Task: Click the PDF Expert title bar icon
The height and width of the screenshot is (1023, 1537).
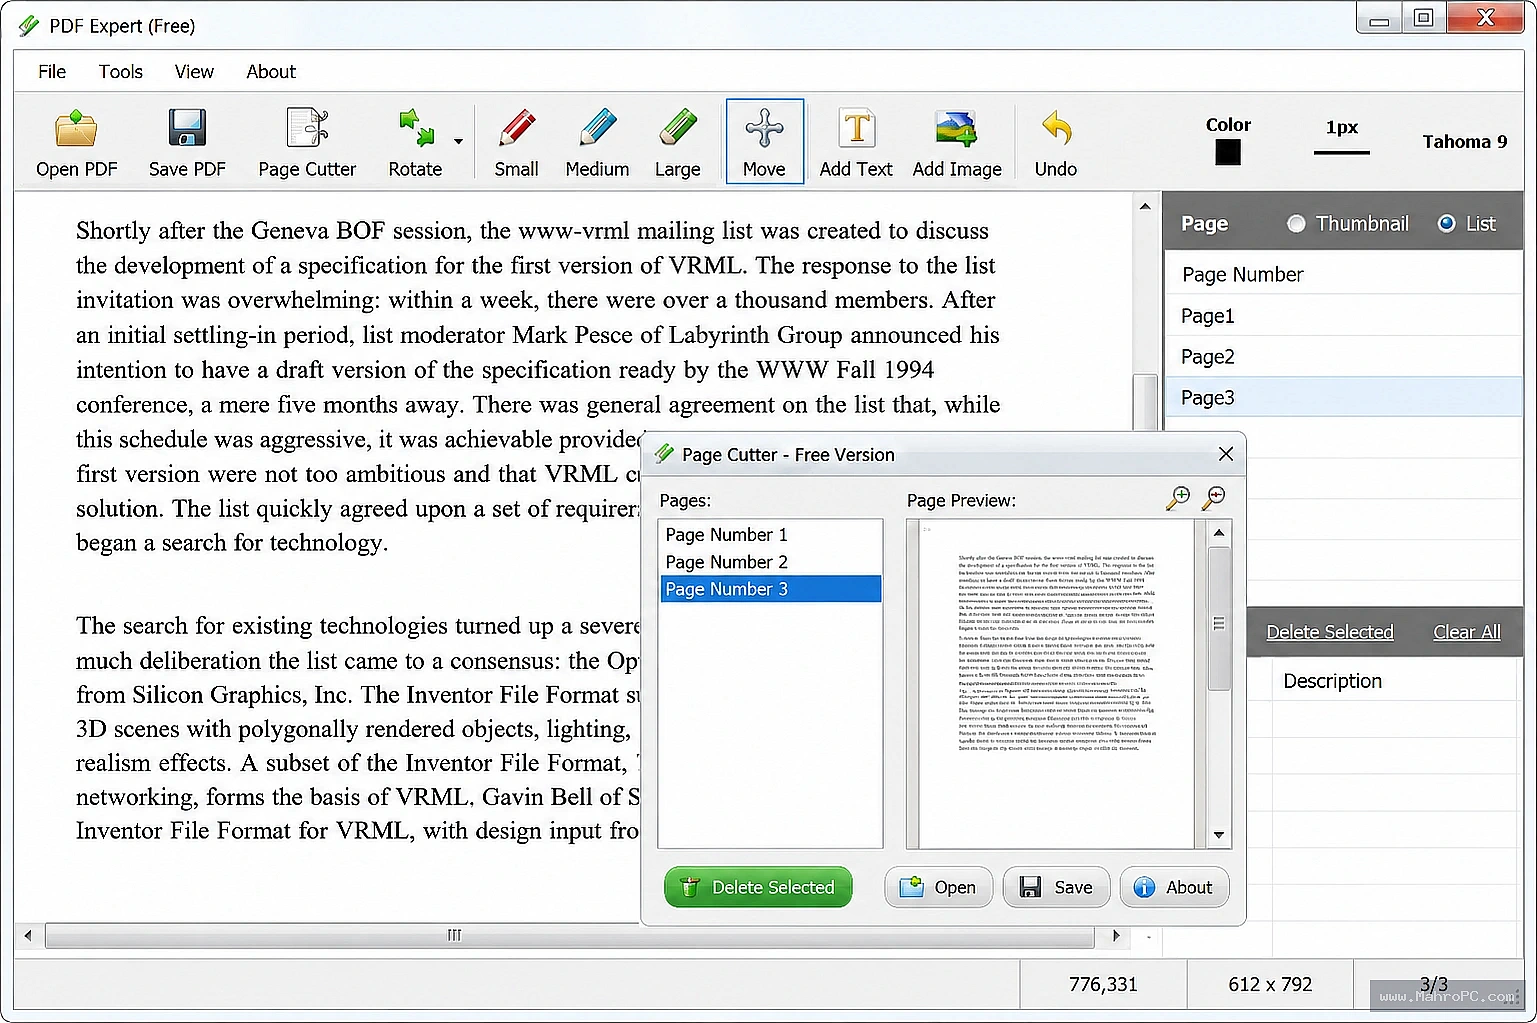Action: coord(29,26)
